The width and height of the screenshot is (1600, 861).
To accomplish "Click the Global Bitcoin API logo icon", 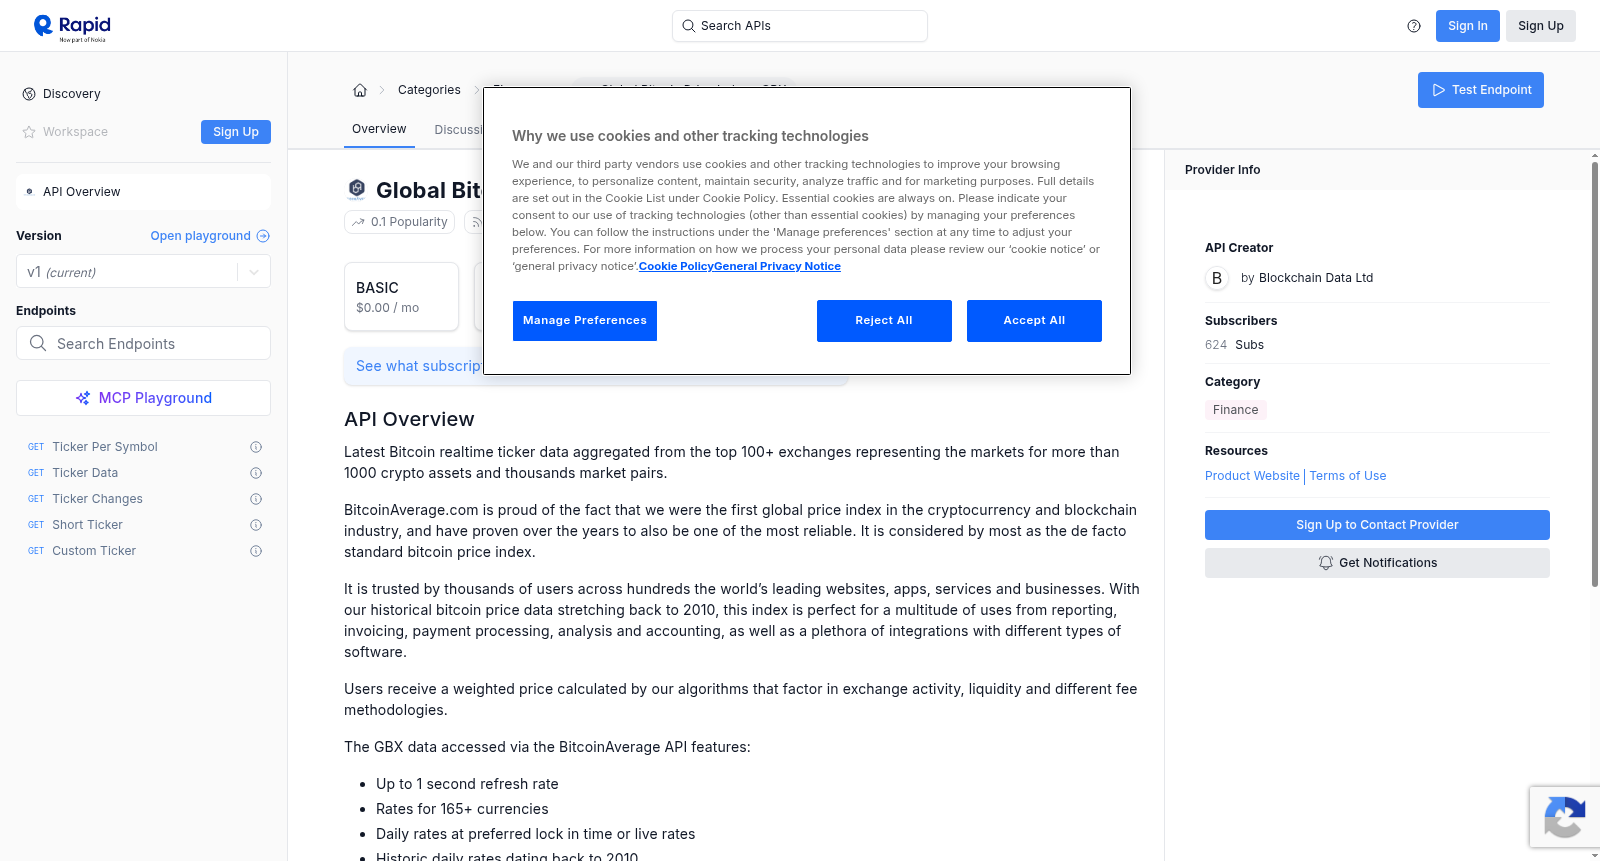I will [357, 189].
